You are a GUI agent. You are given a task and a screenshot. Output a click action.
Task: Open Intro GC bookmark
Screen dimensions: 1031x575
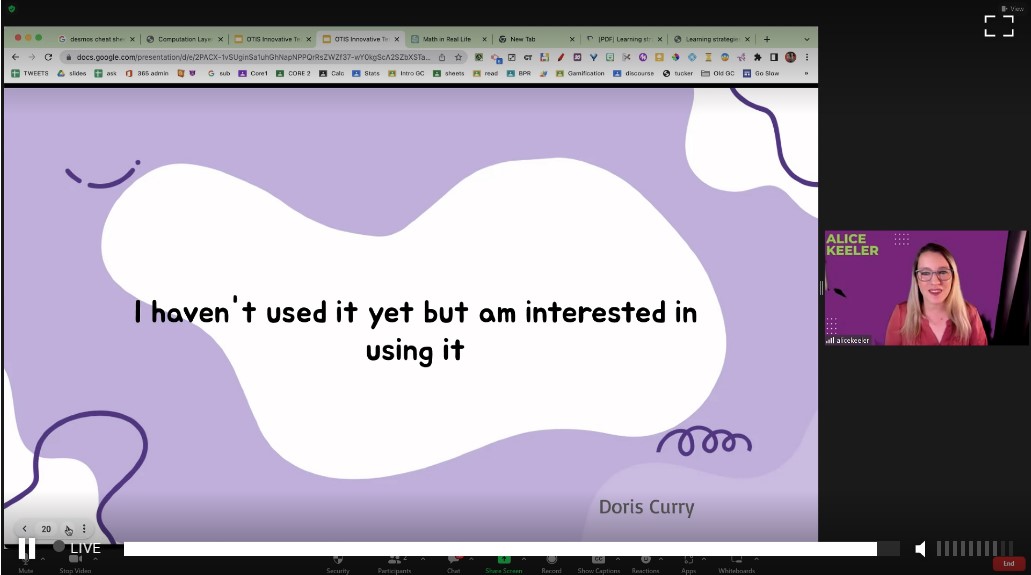406,74
